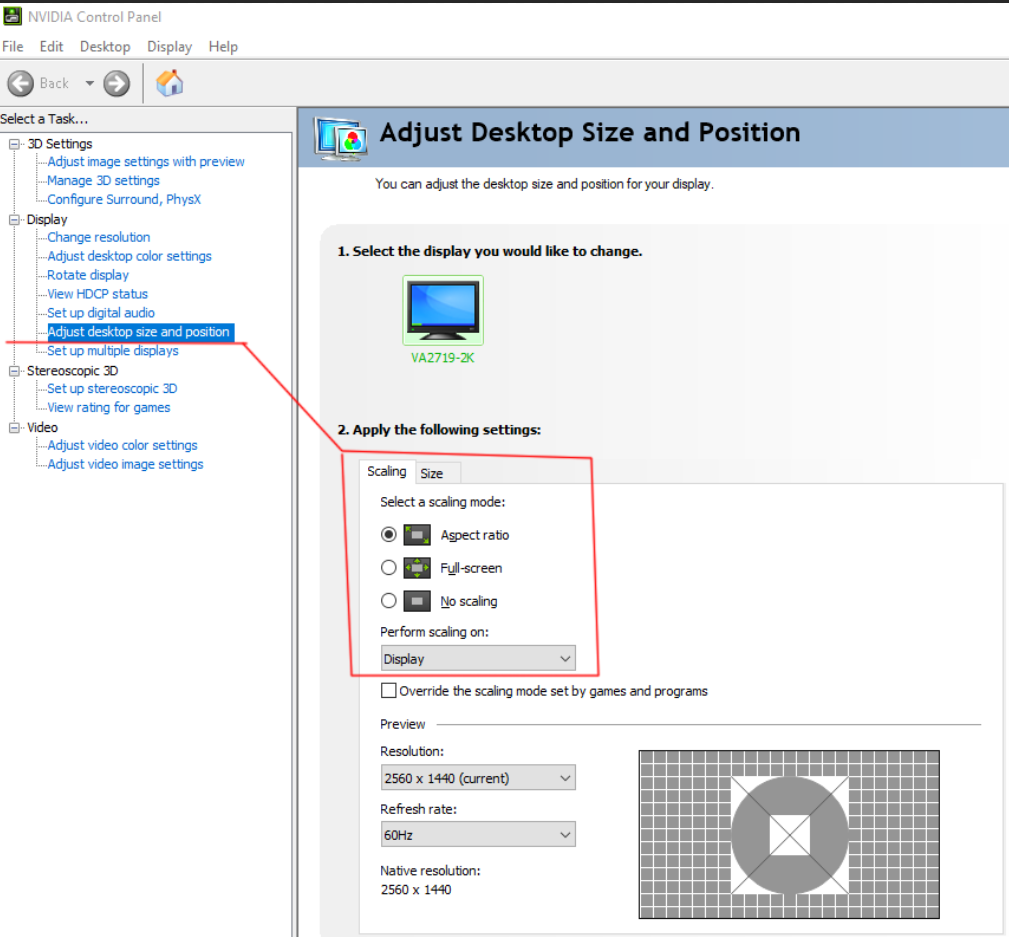1009x937 pixels.
Task: Select the Full-screen radio button
Action: 389,567
